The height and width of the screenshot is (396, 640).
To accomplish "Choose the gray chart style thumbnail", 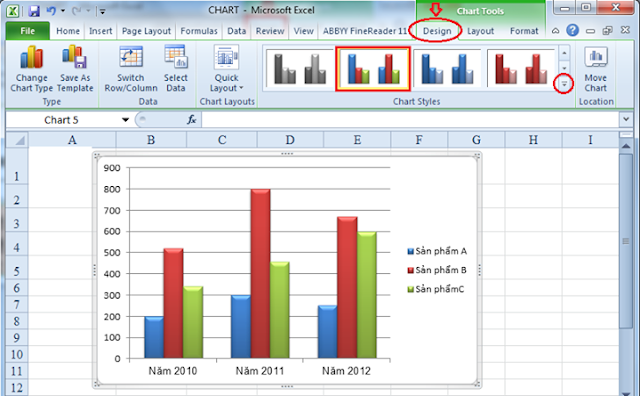I will (x=299, y=69).
